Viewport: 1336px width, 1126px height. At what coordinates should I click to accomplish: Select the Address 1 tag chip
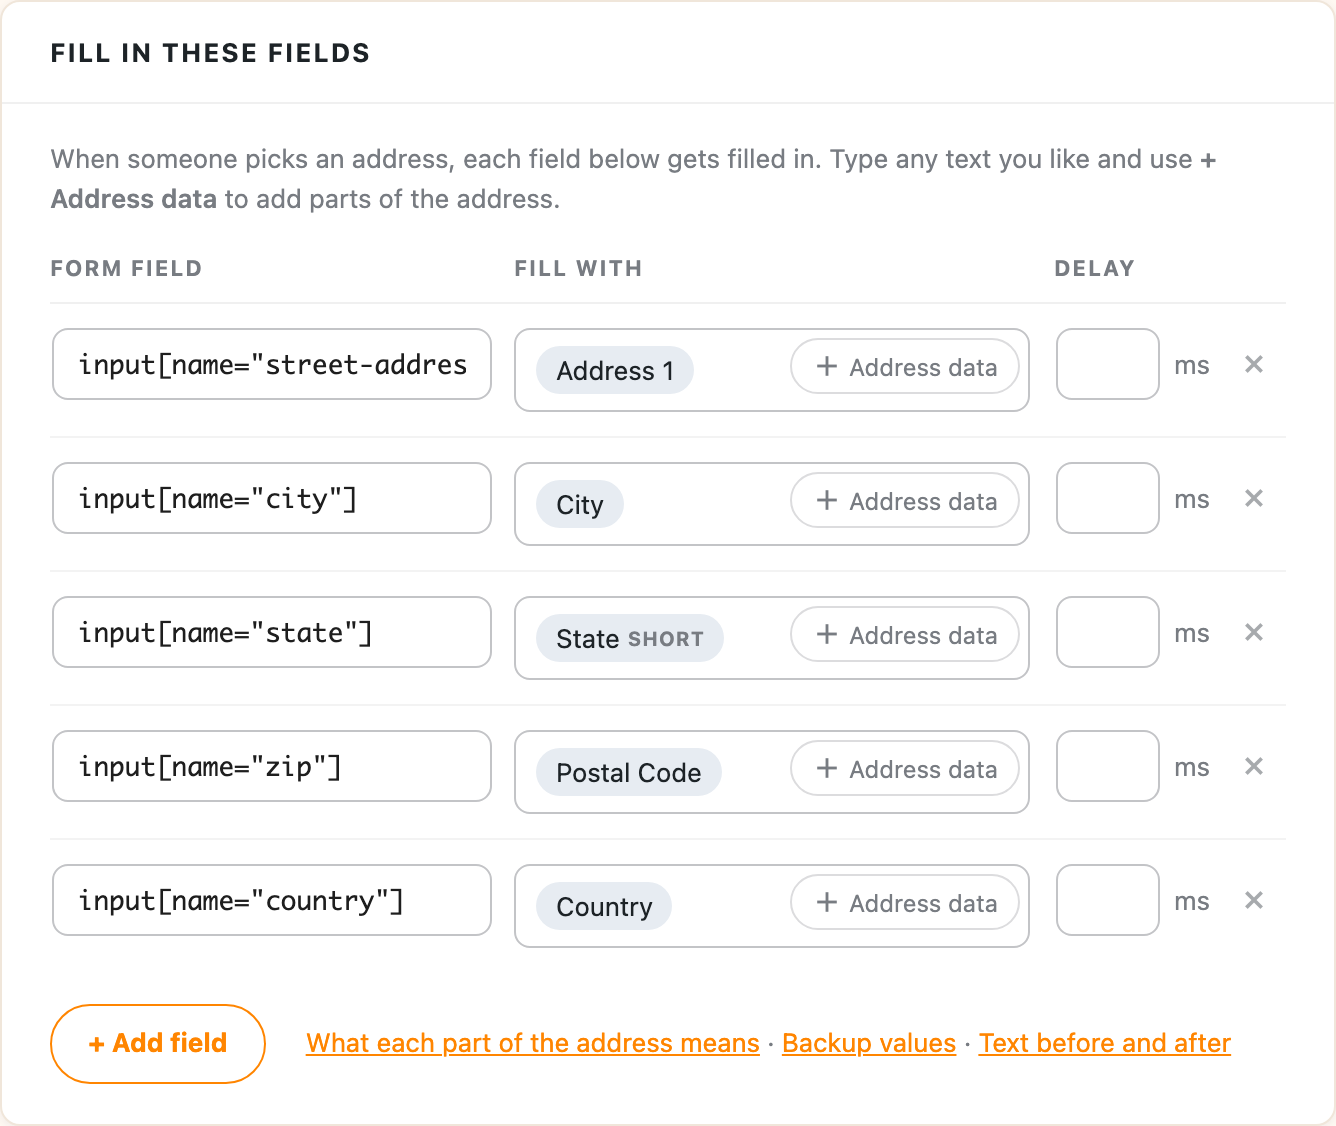point(615,371)
